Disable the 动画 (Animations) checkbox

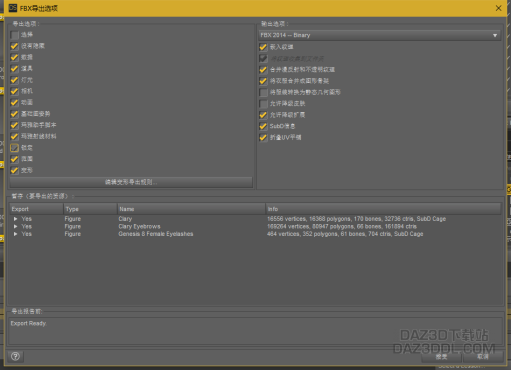coord(14,102)
